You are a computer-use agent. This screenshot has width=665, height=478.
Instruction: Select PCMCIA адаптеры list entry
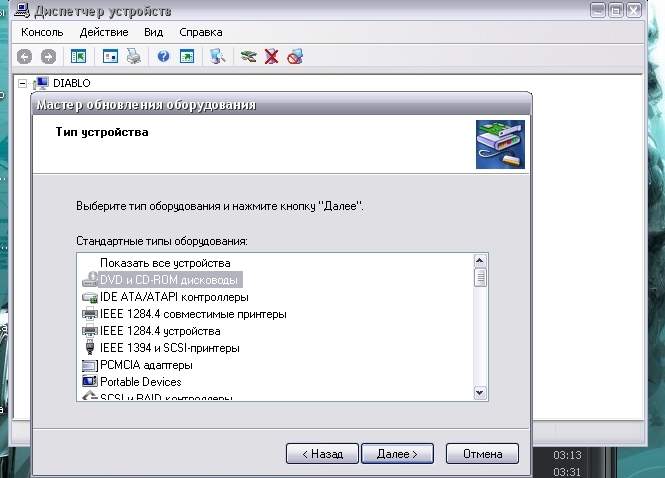(x=146, y=365)
